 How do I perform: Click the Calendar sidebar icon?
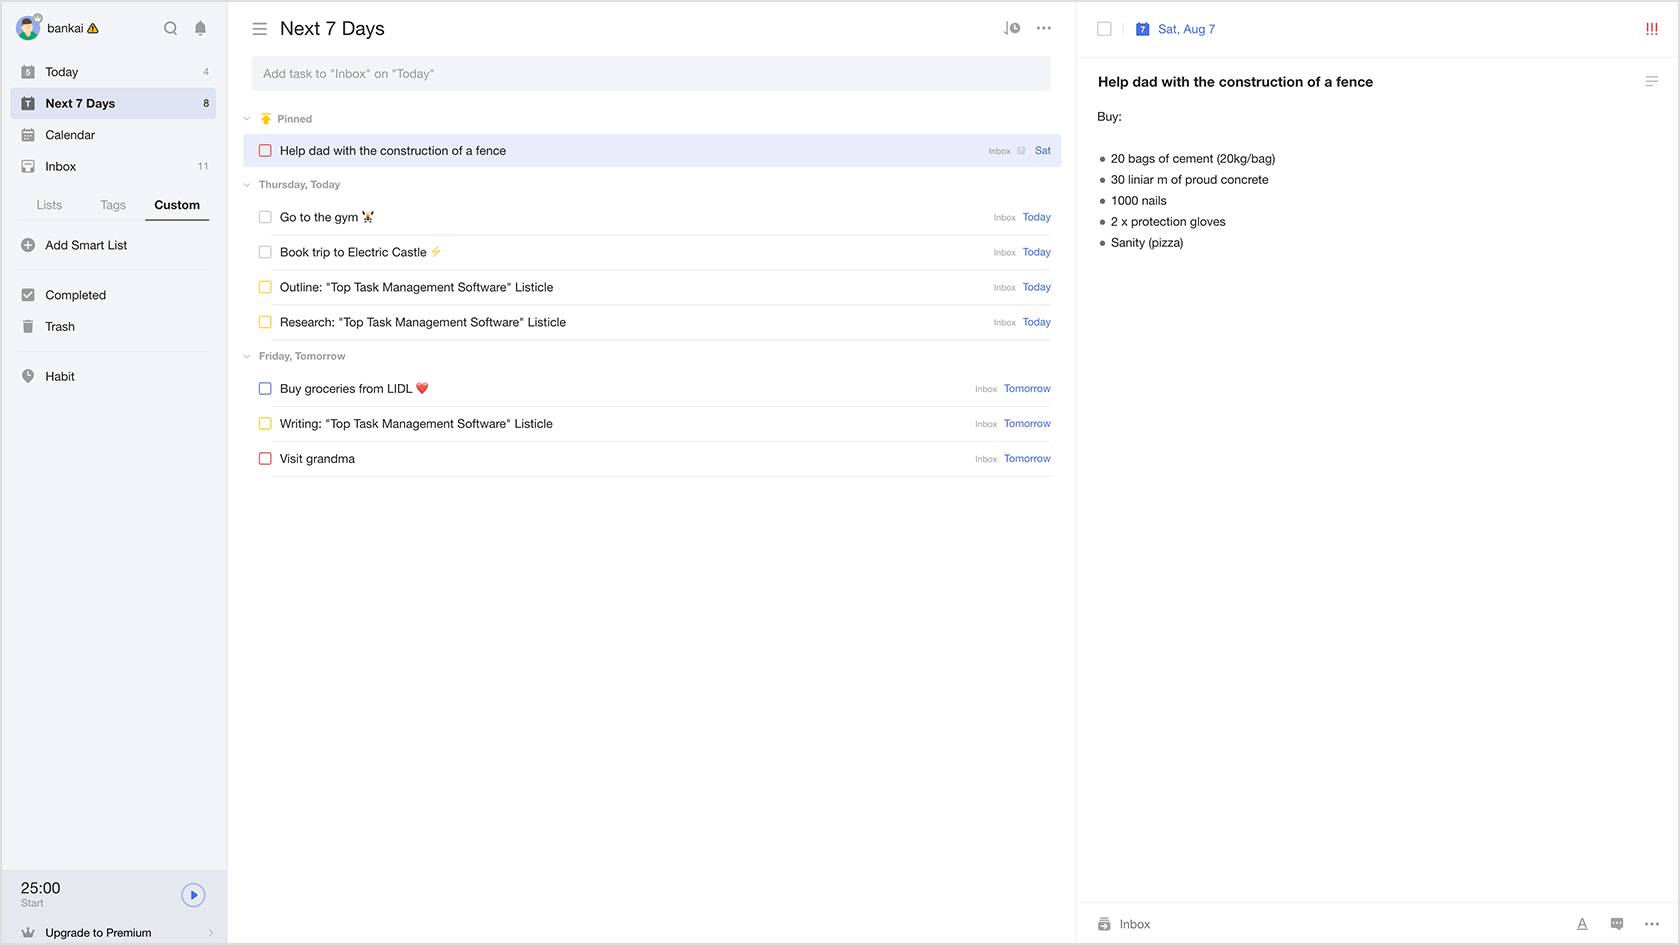(28, 135)
